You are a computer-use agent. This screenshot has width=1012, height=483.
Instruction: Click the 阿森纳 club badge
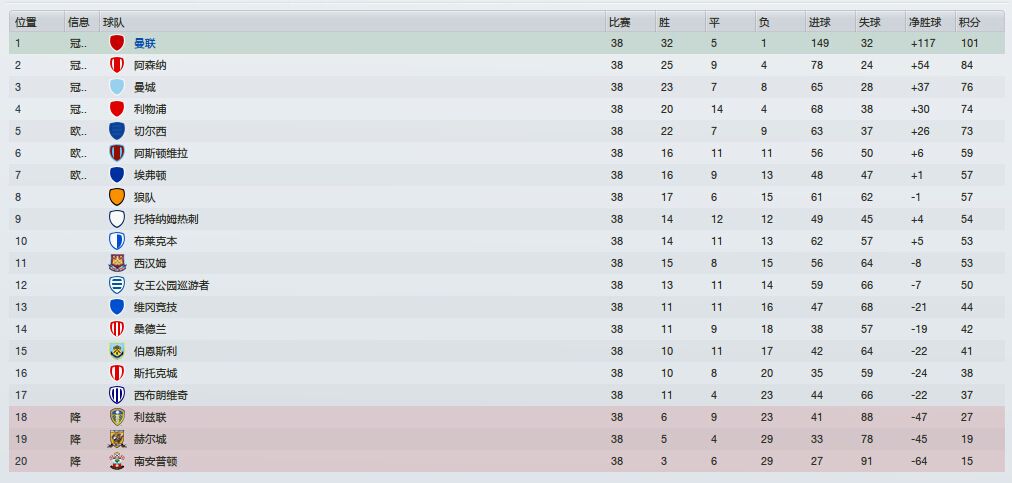click(117, 65)
